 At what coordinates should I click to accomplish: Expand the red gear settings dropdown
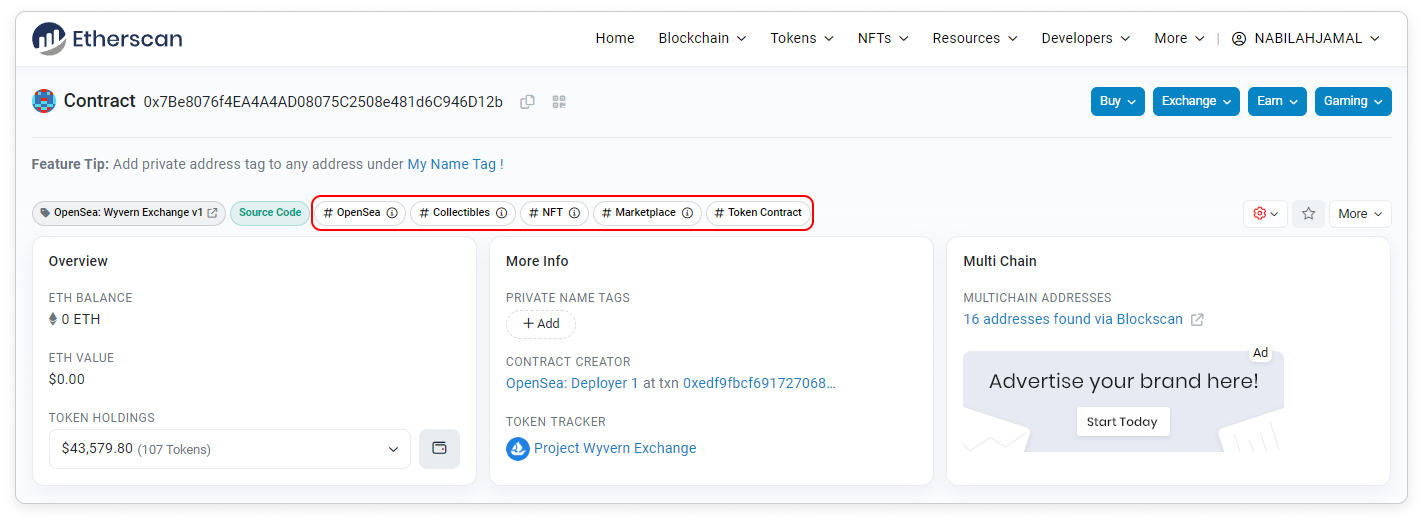(x=1265, y=213)
